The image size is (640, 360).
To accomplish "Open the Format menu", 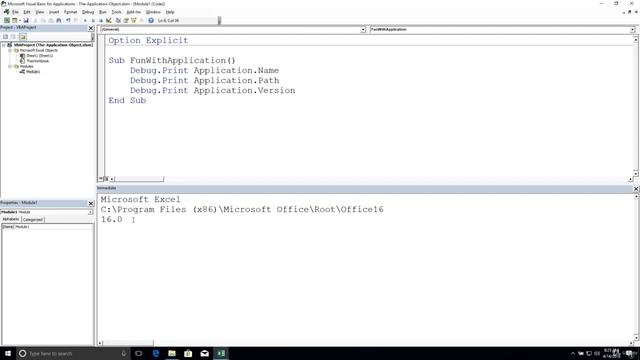I will point(70,12).
